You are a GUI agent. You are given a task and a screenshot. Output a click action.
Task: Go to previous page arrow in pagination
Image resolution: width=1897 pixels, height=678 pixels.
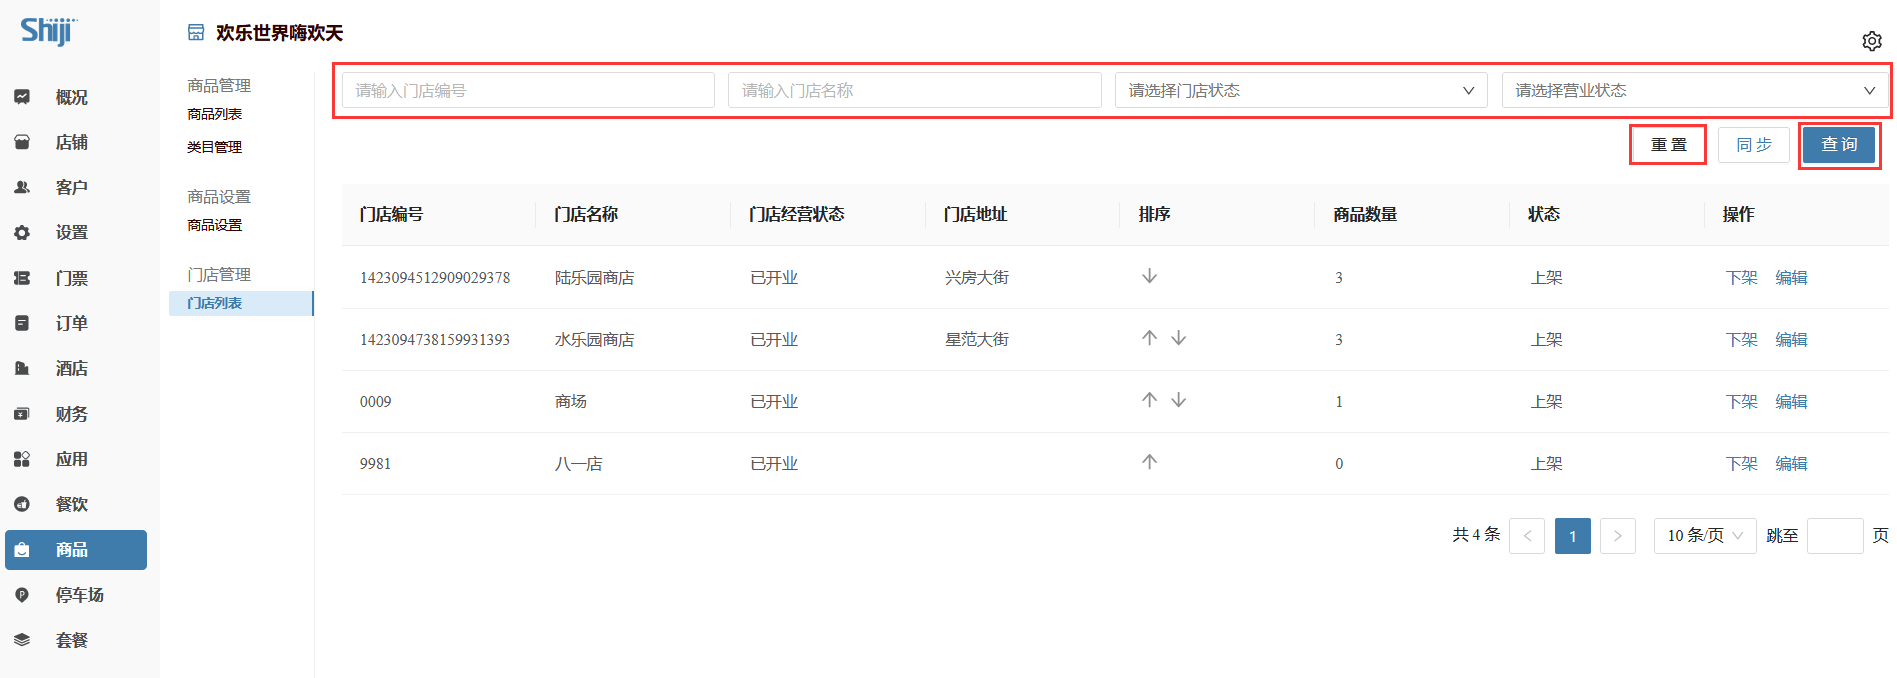point(1527,536)
